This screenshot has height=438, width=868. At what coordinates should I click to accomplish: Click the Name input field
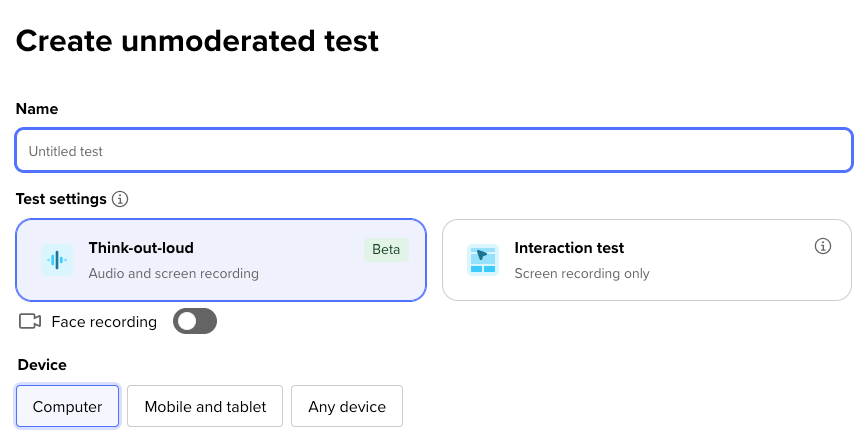434,151
